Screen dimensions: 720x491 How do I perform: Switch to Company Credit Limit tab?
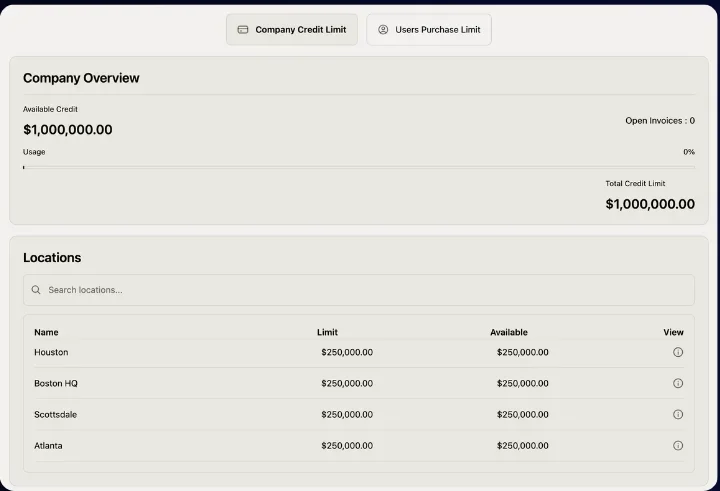(x=292, y=29)
